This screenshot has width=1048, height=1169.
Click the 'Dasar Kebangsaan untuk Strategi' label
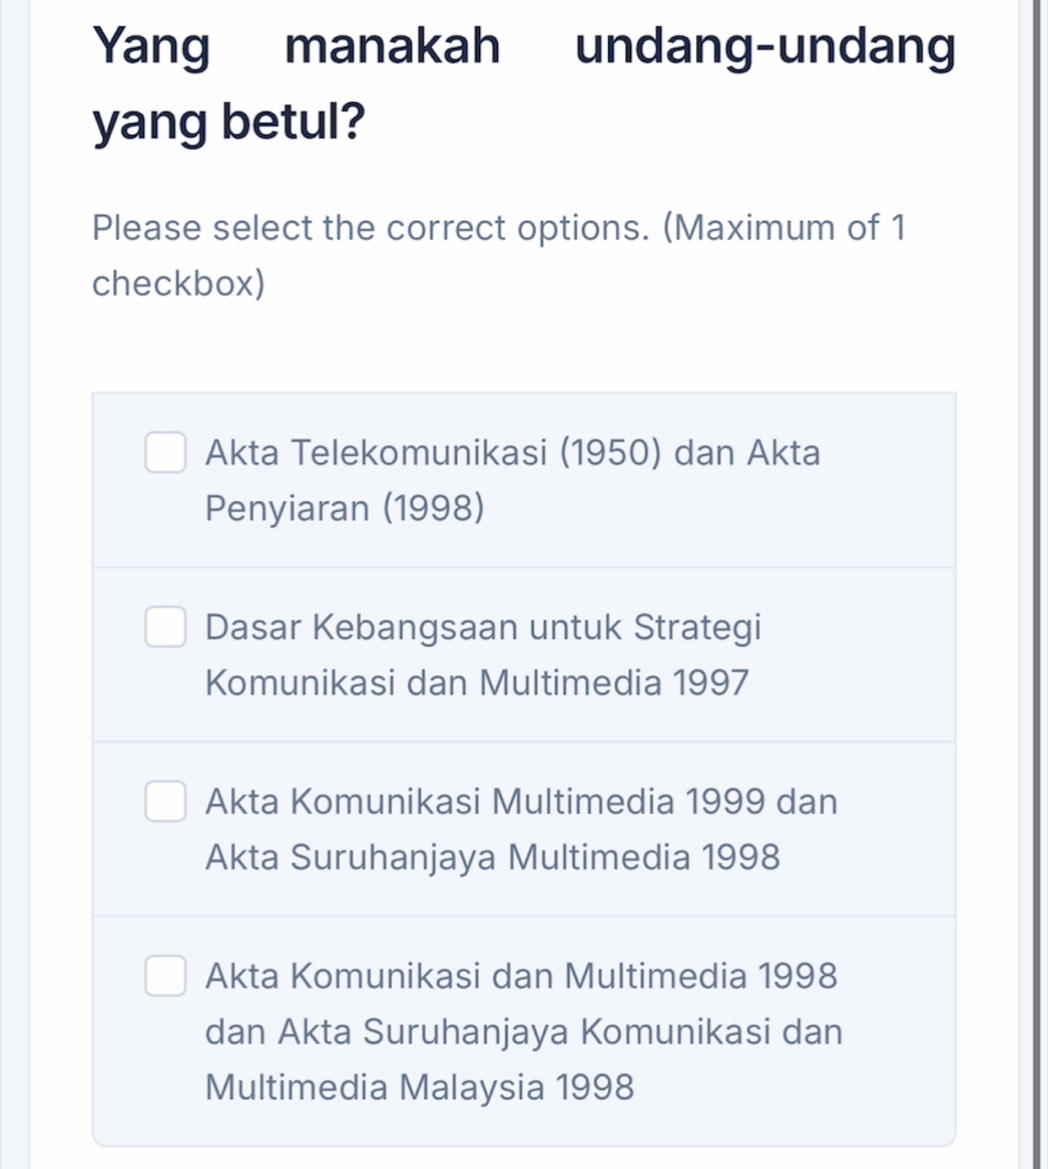(483, 628)
